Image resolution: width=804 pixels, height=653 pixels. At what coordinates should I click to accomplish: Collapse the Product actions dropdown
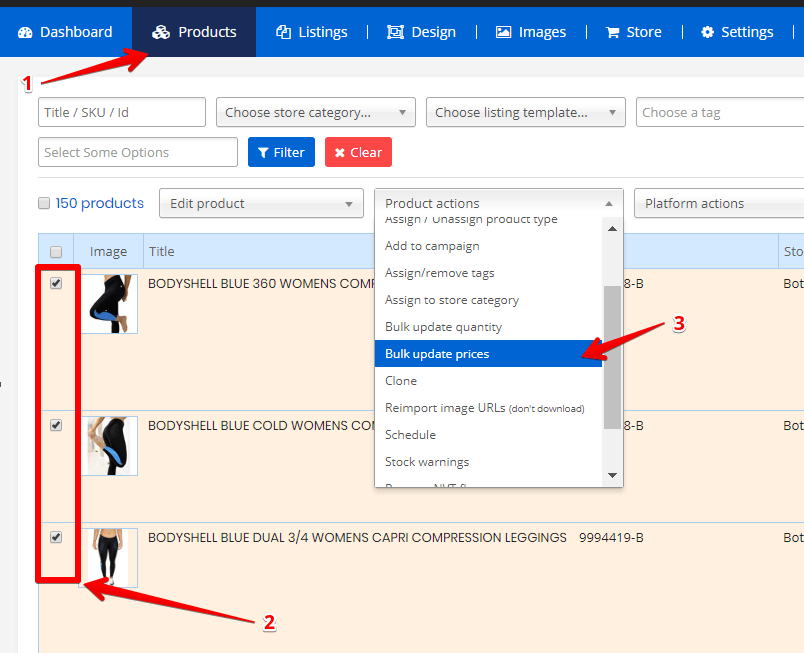coord(499,203)
